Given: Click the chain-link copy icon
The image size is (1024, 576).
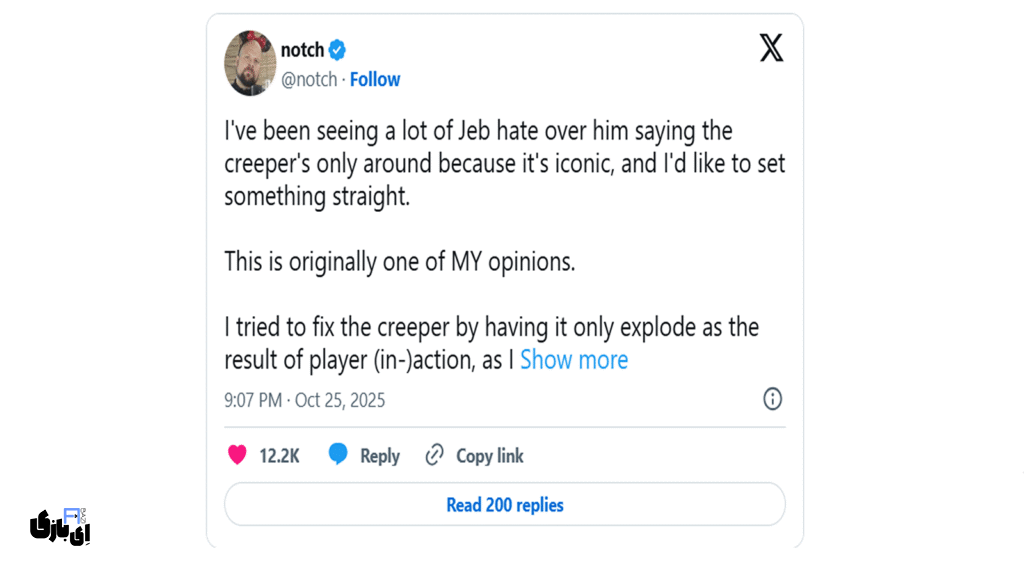Looking at the screenshot, I should coord(434,455).
